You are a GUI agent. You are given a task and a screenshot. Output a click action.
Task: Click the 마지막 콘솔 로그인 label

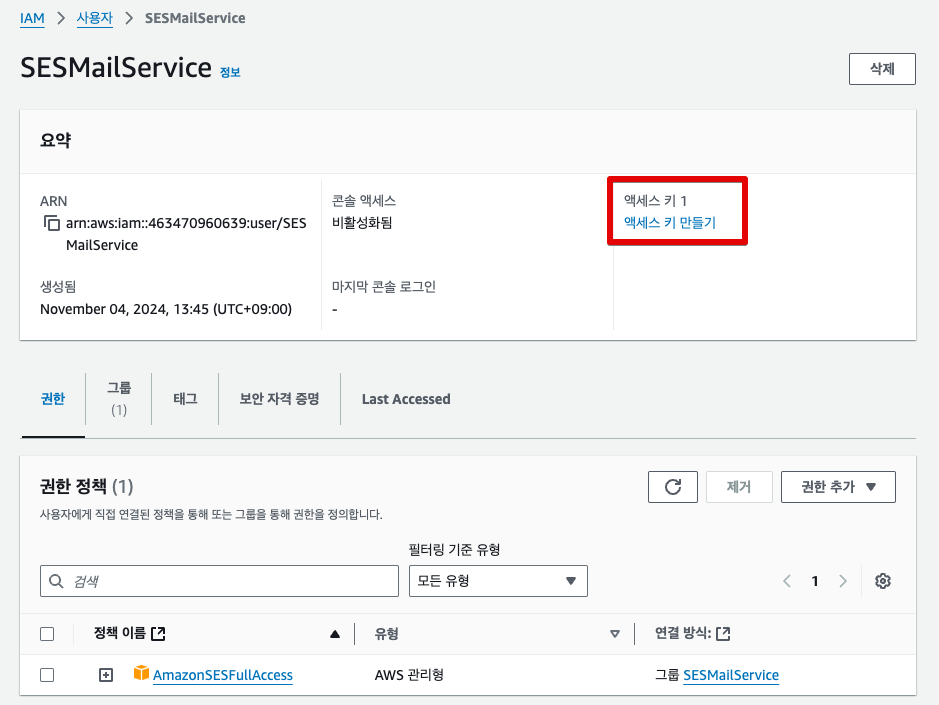click(384, 287)
